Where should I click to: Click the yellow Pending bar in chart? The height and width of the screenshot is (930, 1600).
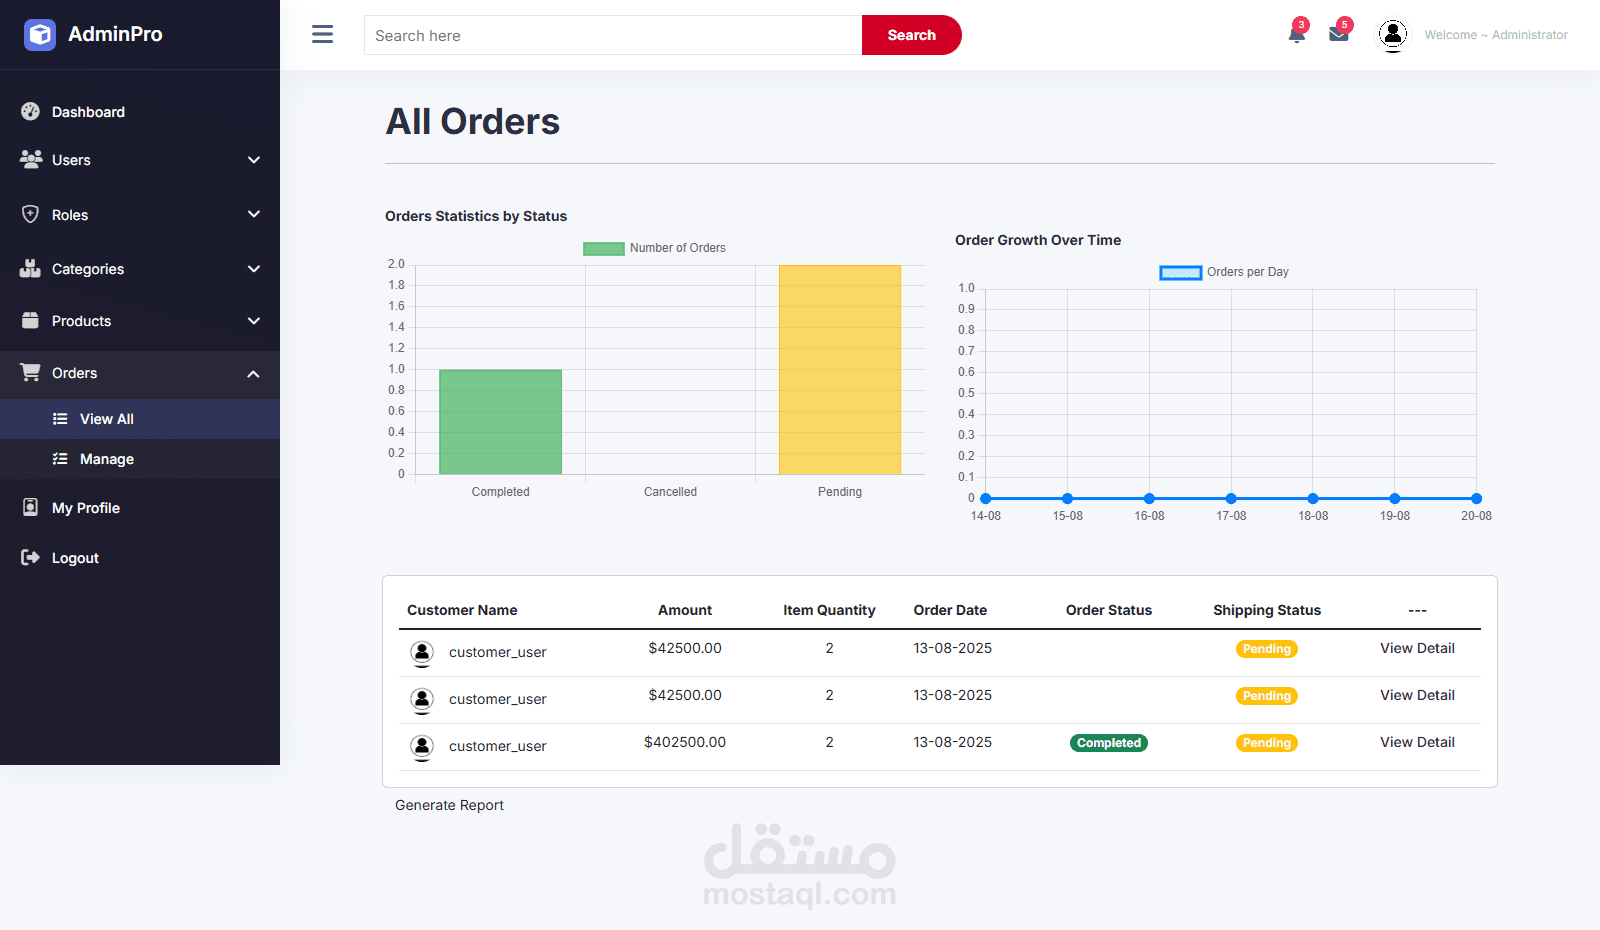tap(840, 370)
